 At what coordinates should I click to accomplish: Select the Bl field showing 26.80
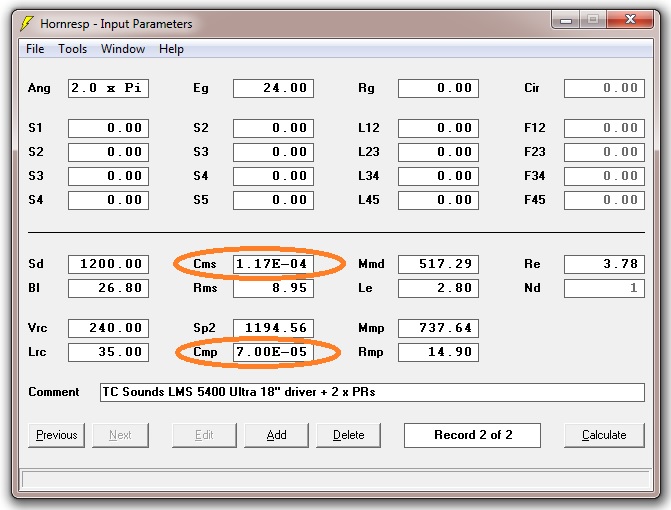[108, 288]
